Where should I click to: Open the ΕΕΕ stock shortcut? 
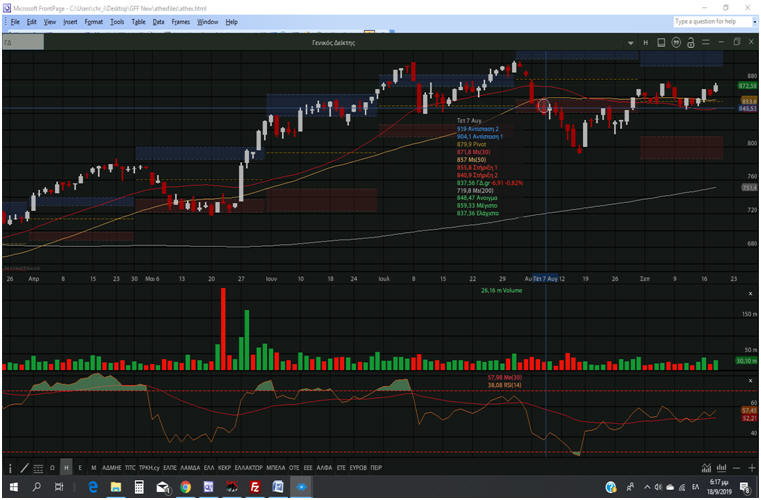pos(308,468)
